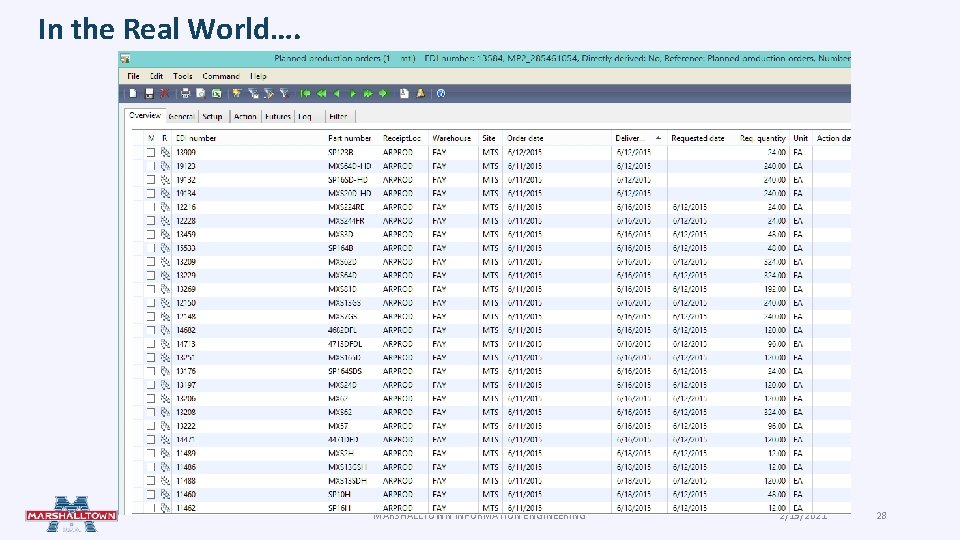
Task: Switch to the Action tab
Action: 245,116
